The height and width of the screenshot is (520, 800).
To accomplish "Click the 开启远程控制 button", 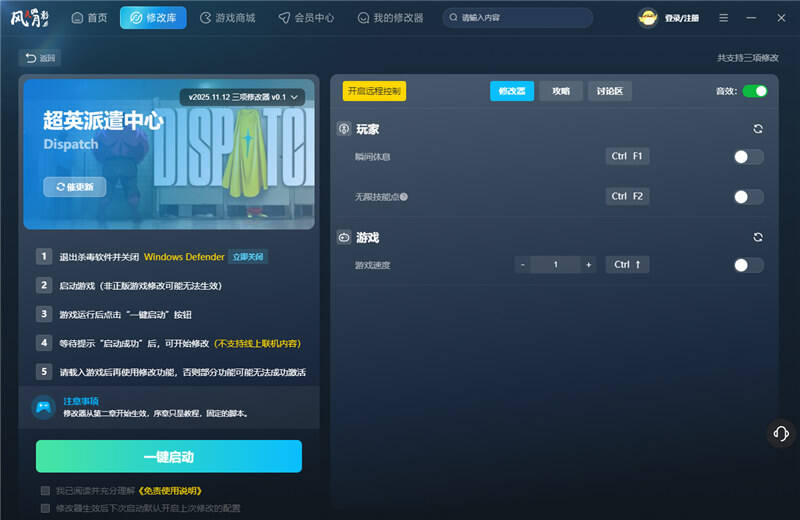I will (374, 91).
